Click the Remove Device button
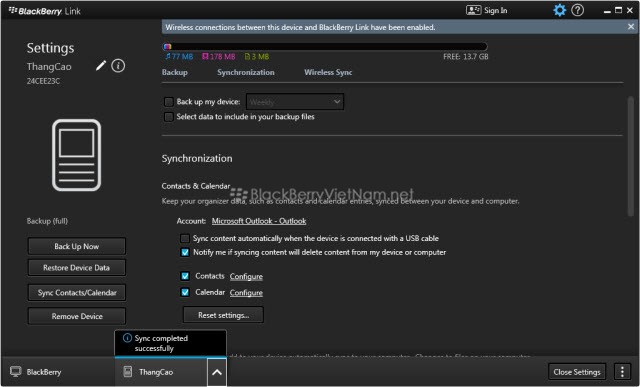 pos(77,316)
